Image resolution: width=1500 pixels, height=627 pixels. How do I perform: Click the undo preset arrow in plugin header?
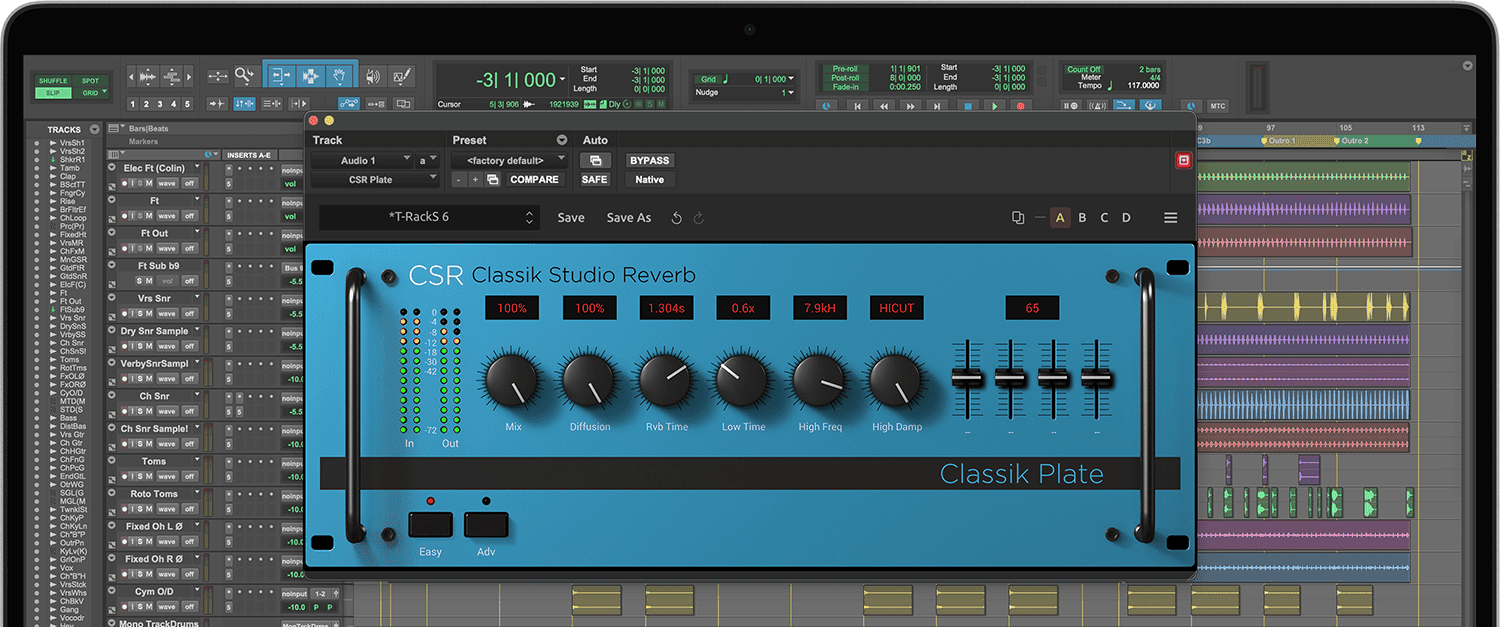(x=677, y=217)
